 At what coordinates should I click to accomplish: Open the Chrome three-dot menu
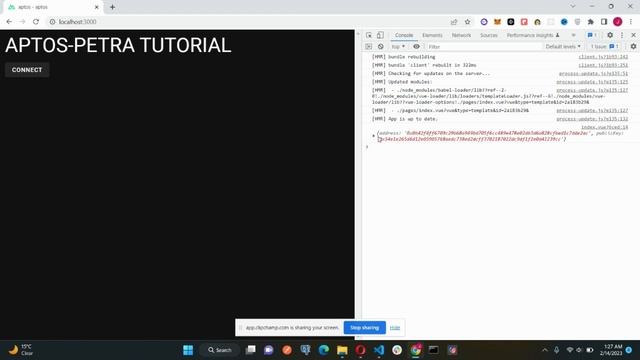[631, 22]
